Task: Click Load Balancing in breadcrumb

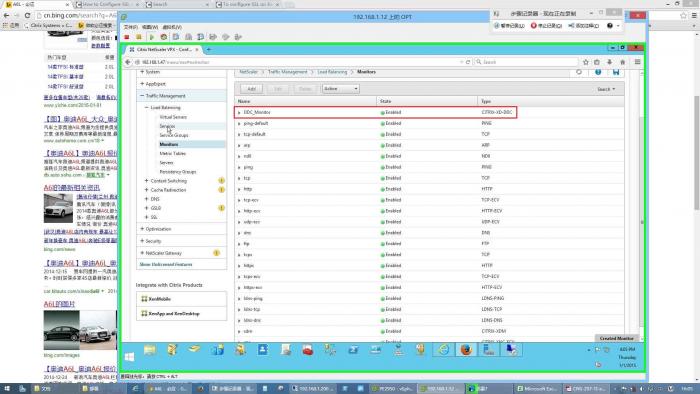Action: [332, 72]
